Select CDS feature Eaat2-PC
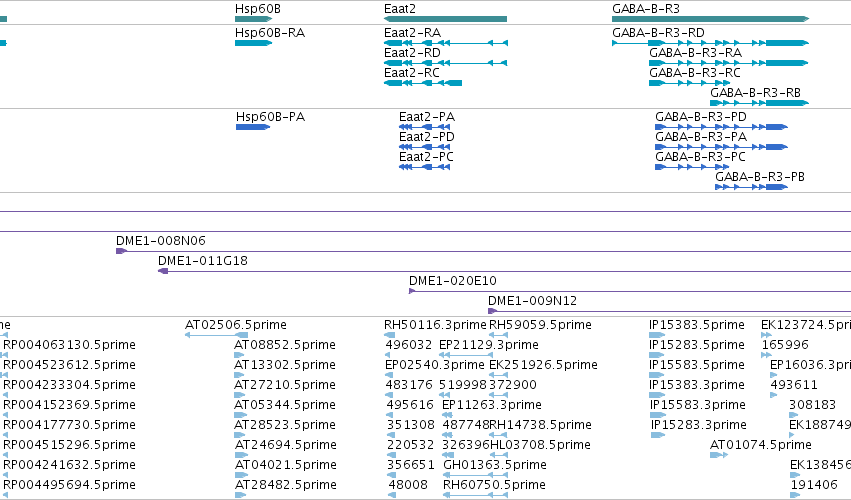851x500 pixels. click(x=426, y=157)
